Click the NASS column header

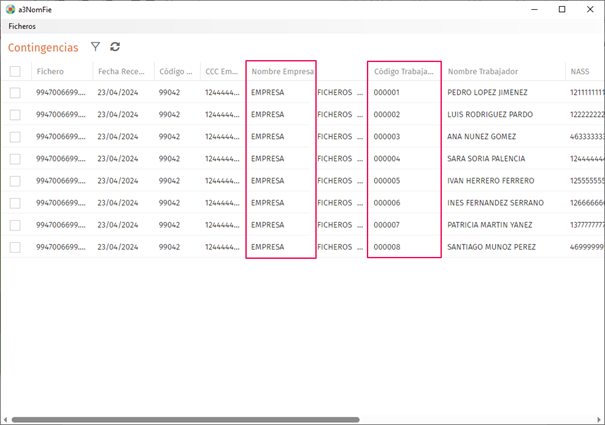(x=580, y=71)
